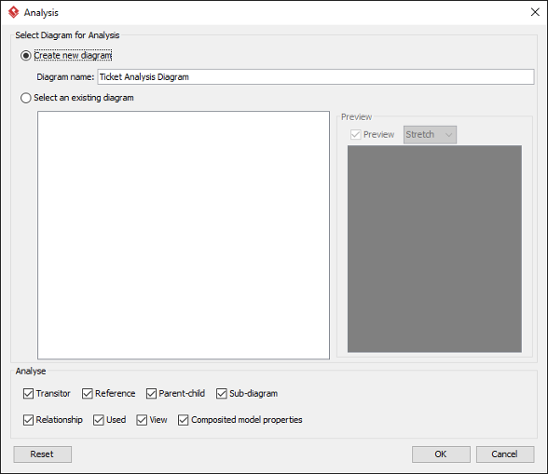Confirm with the OK button
548x474 pixels.
441,454
